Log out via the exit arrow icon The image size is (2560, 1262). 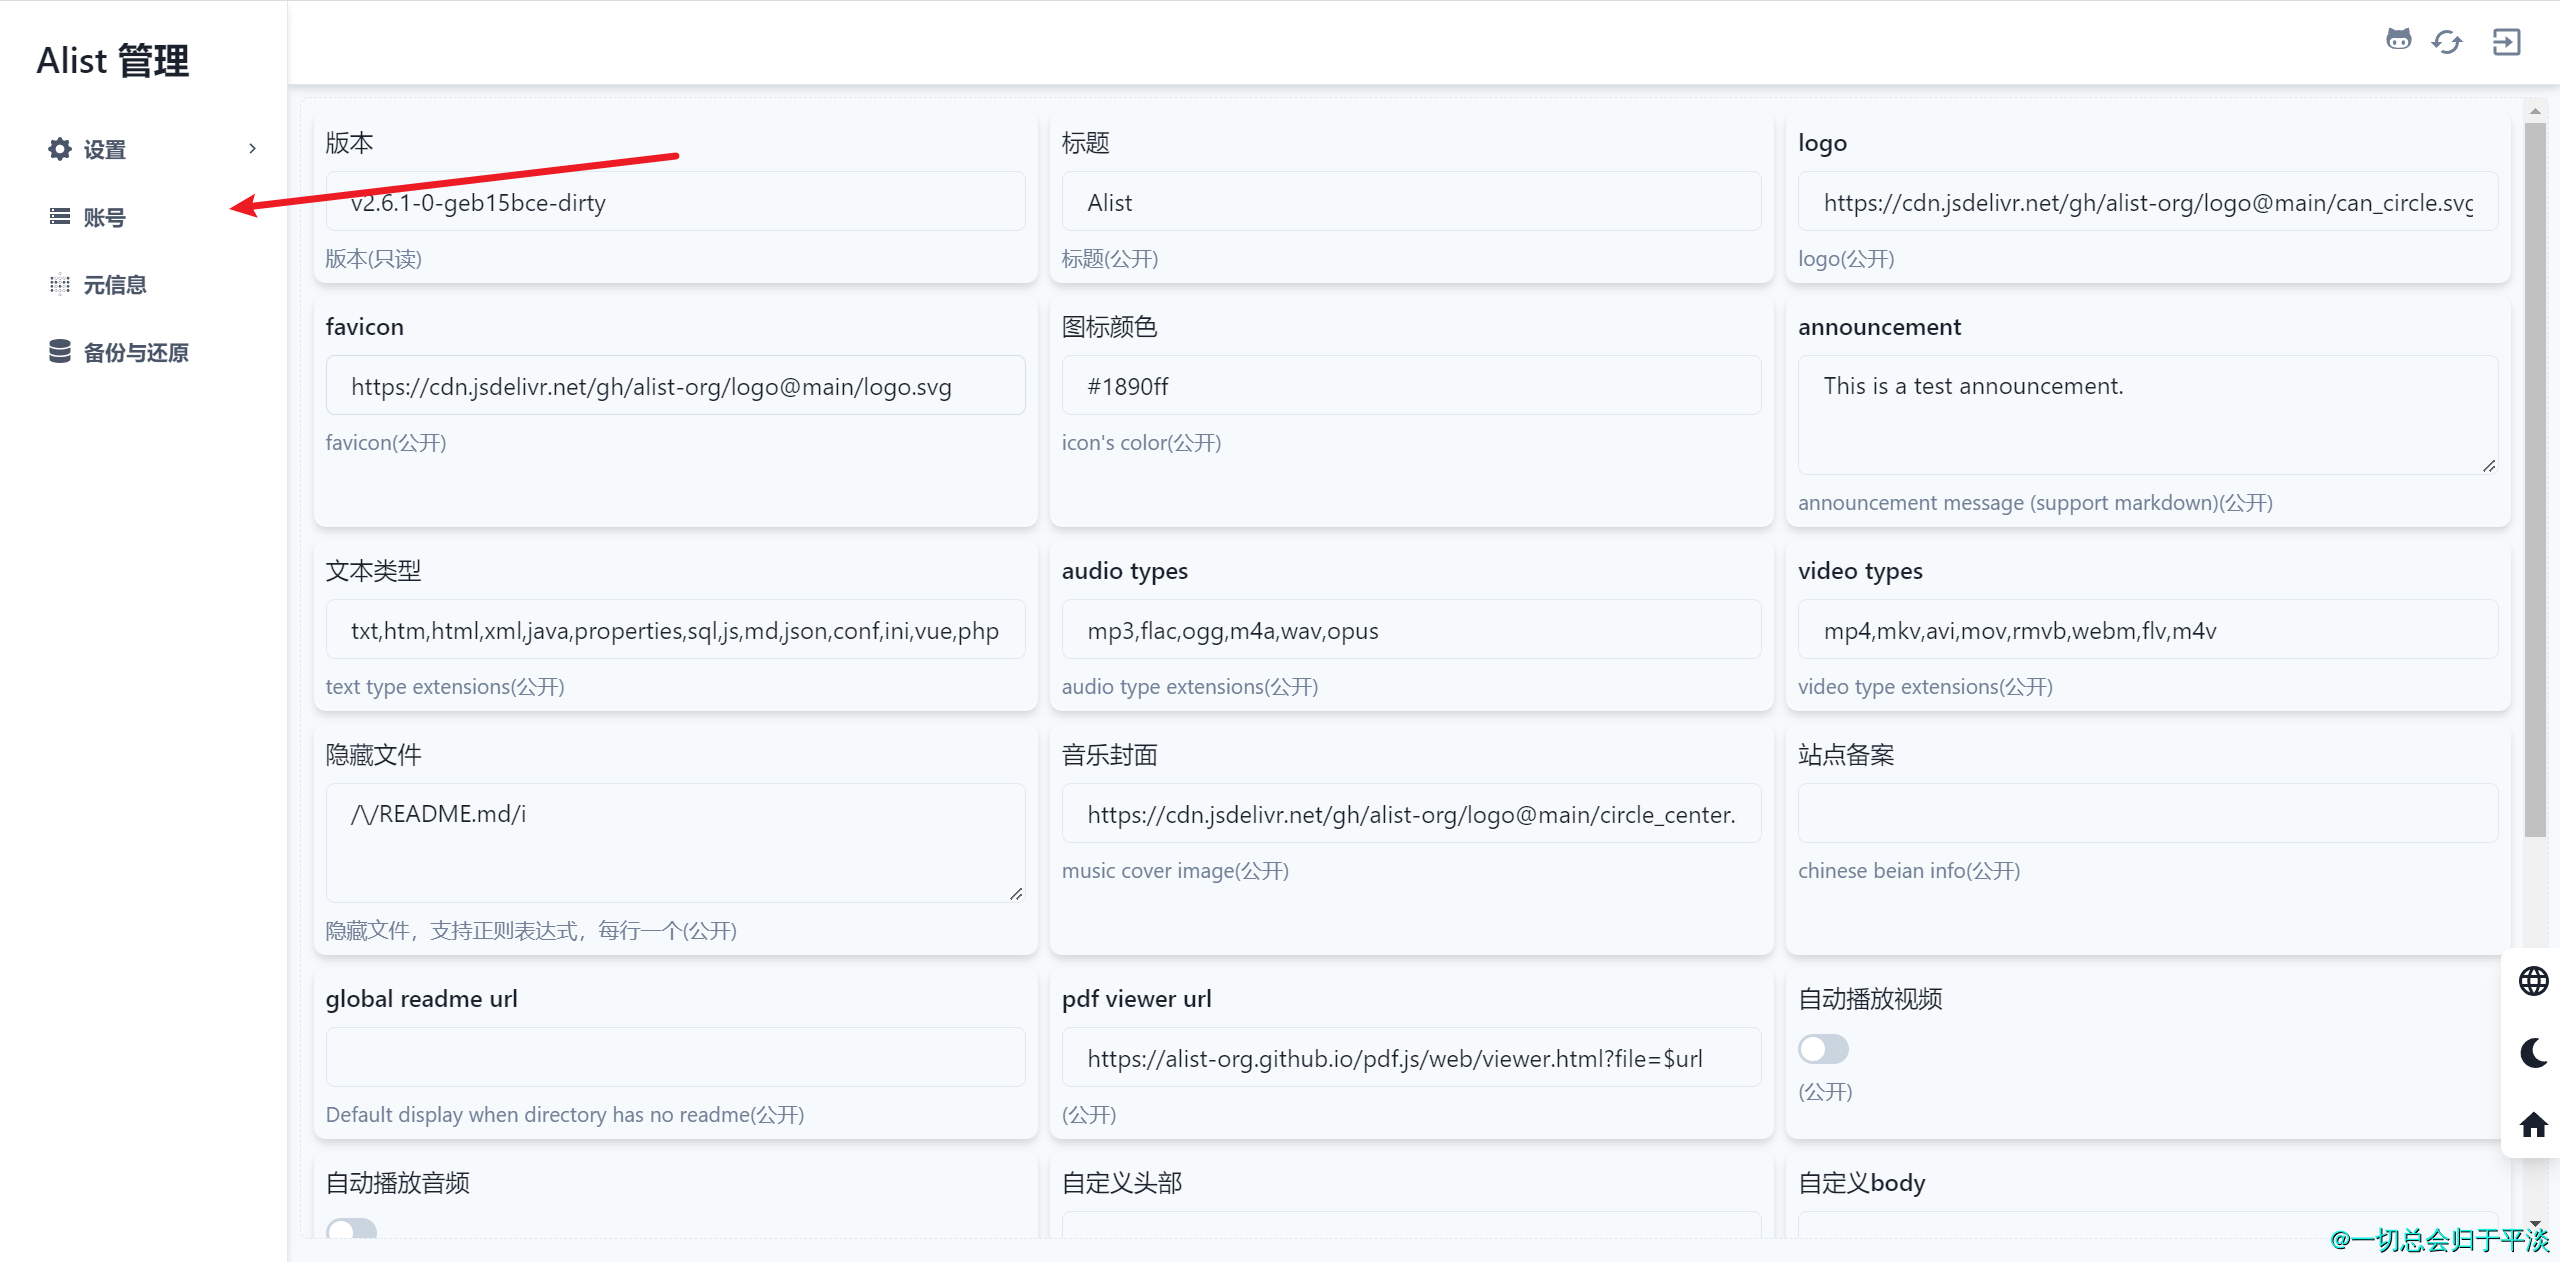point(2506,42)
